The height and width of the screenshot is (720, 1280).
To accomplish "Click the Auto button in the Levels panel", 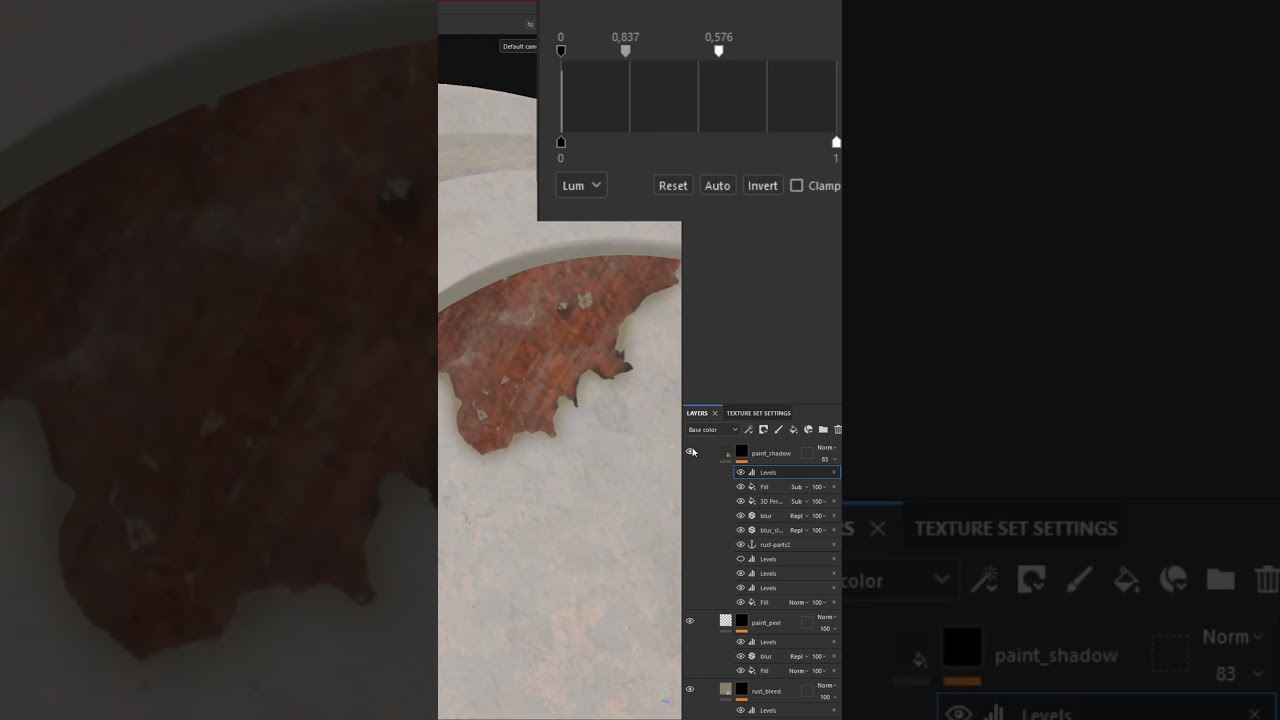I will pos(718,185).
